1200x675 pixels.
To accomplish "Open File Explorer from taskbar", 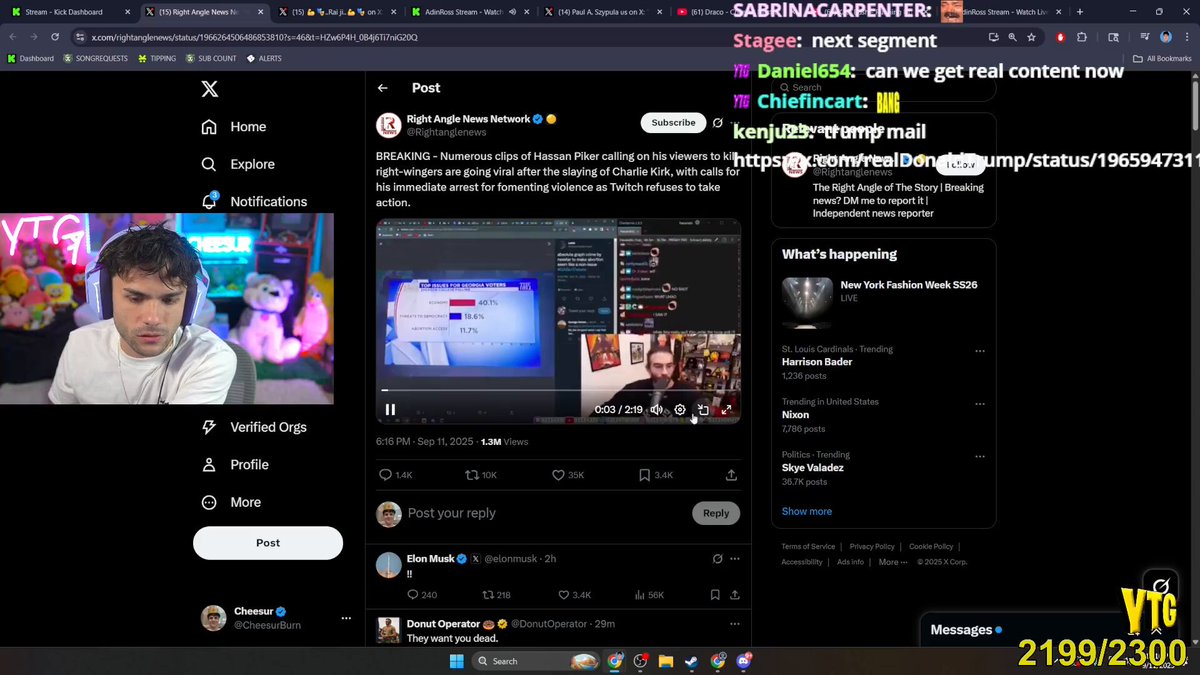I will point(666,661).
